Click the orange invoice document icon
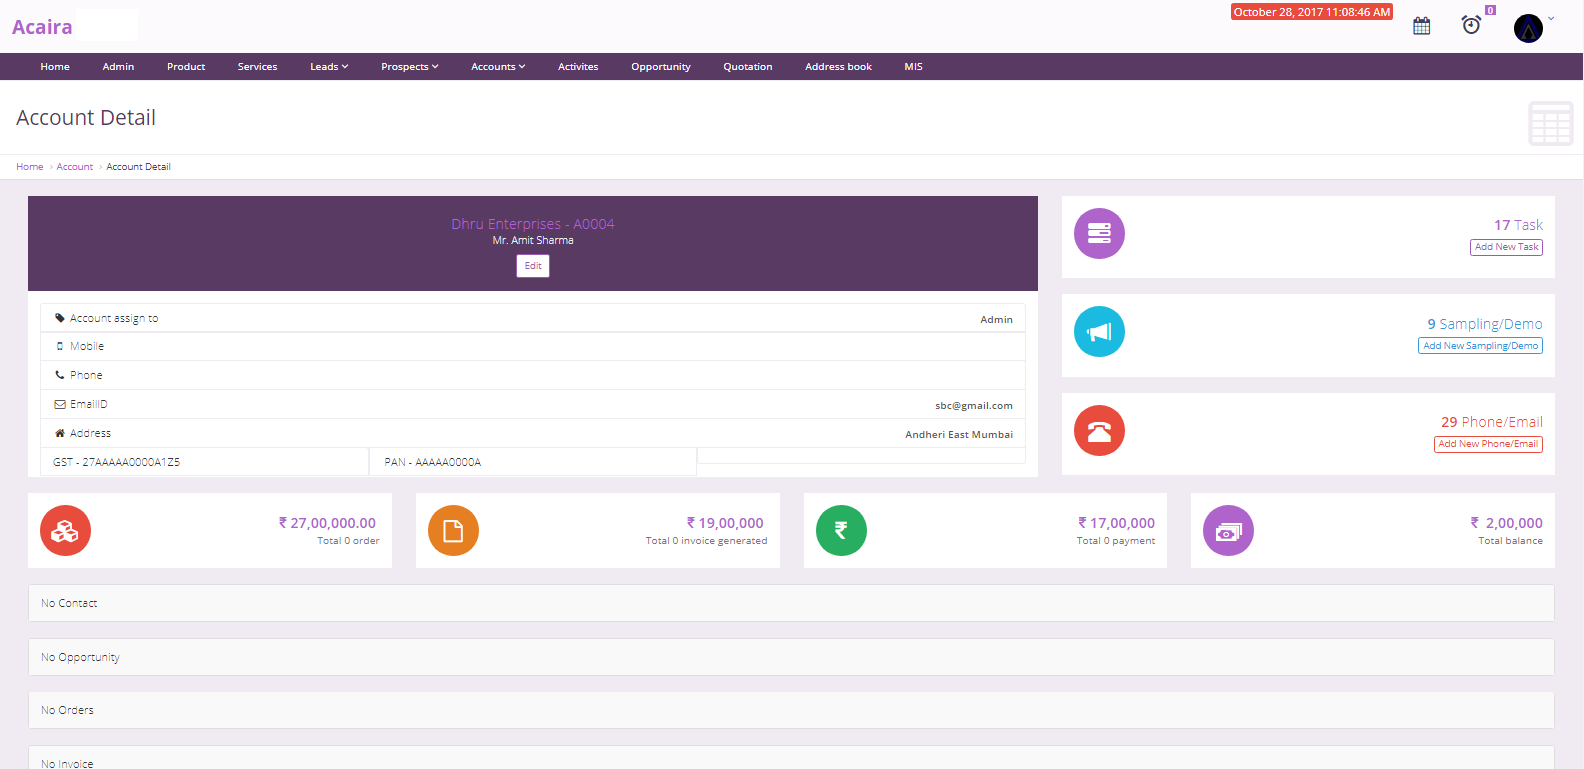 click(453, 531)
